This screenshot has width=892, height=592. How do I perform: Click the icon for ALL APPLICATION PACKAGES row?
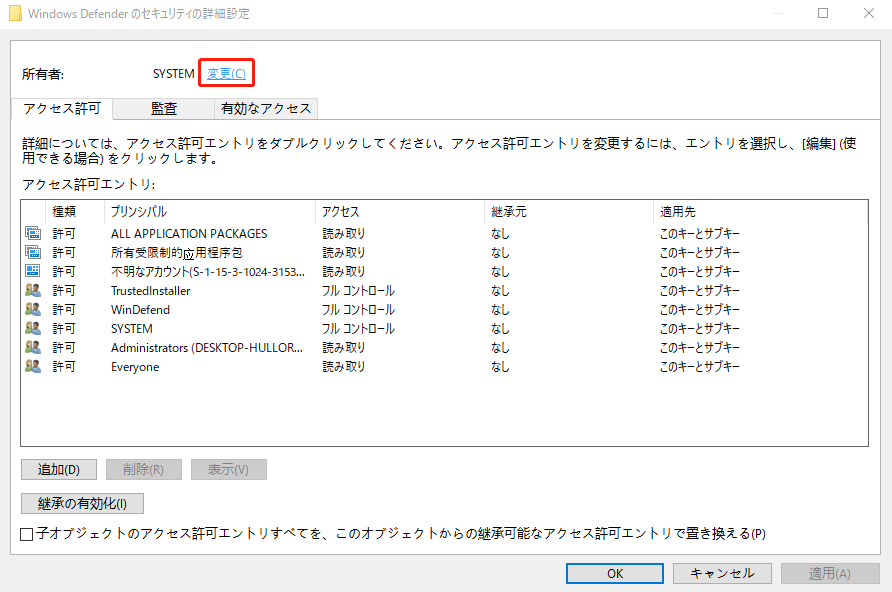pyautogui.click(x=33, y=233)
